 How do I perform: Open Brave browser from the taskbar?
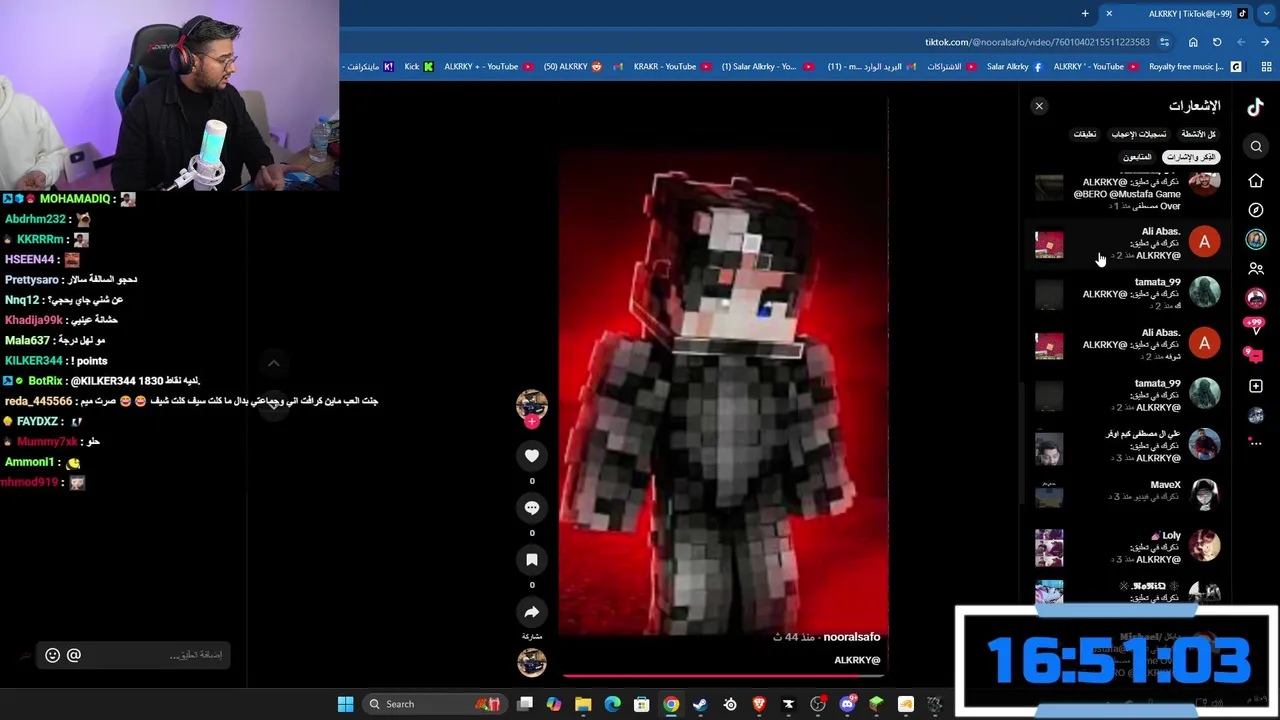click(x=759, y=704)
